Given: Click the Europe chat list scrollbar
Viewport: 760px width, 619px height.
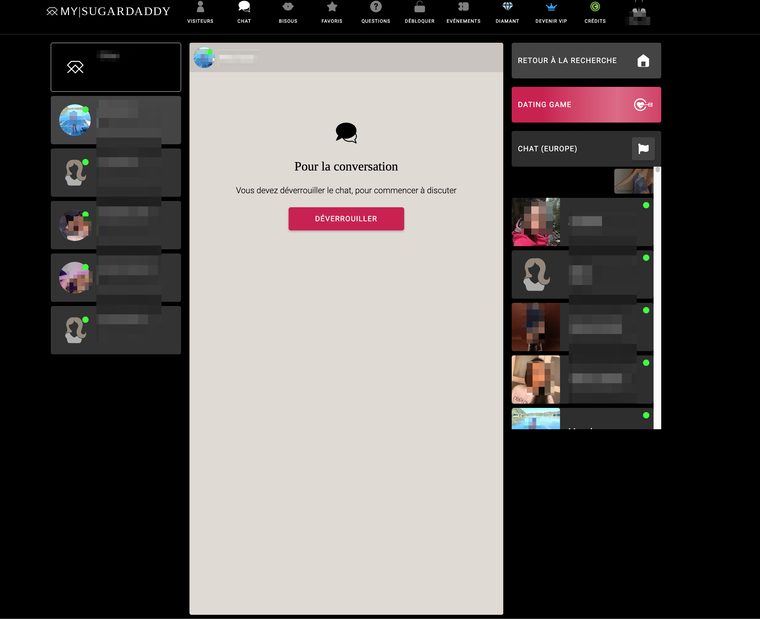Looking at the screenshot, I should point(657,298).
